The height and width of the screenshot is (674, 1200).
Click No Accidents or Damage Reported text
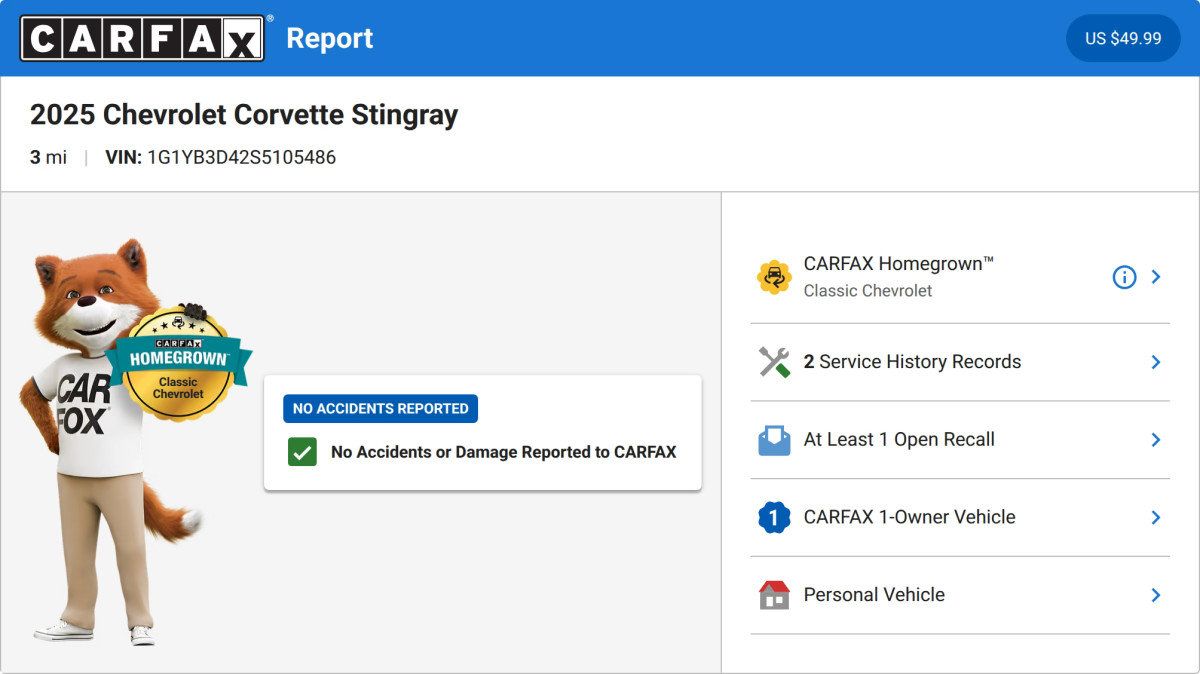[503, 452]
